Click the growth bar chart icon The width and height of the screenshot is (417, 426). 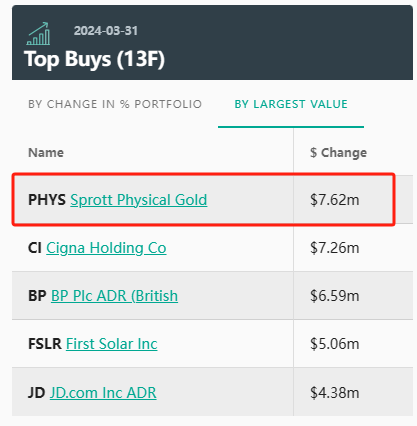(38, 34)
